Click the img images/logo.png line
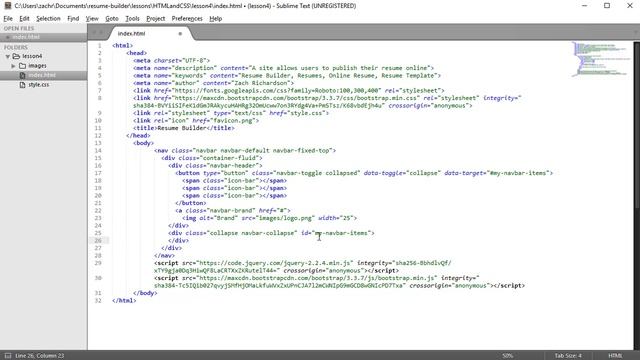Viewport: 640px width, 360px height. (269, 218)
